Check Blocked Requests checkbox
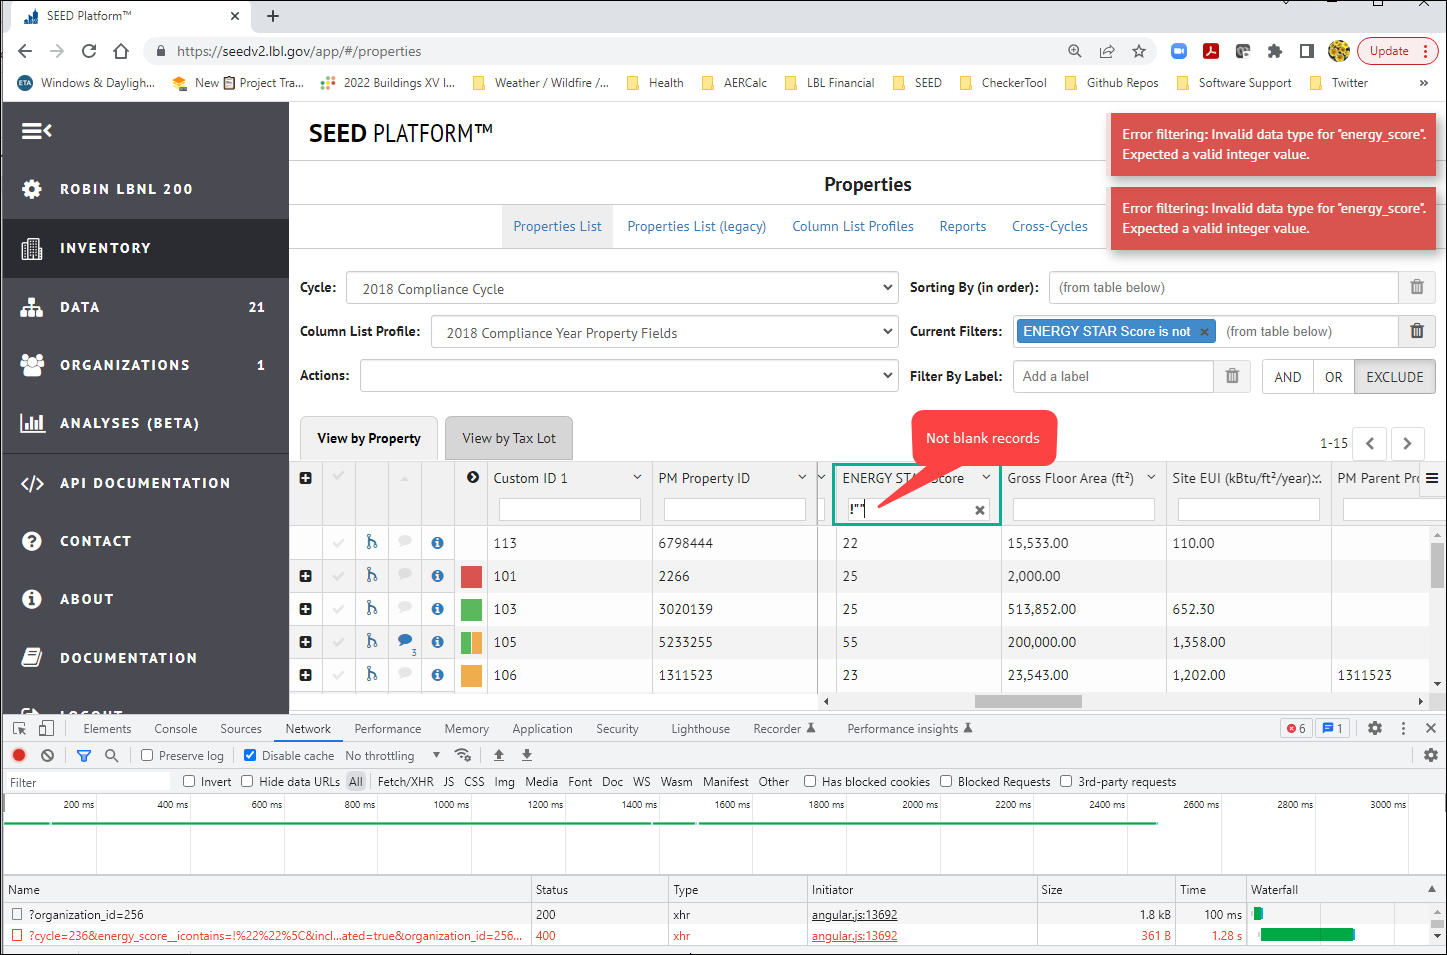This screenshot has width=1447, height=955. coord(946,781)
